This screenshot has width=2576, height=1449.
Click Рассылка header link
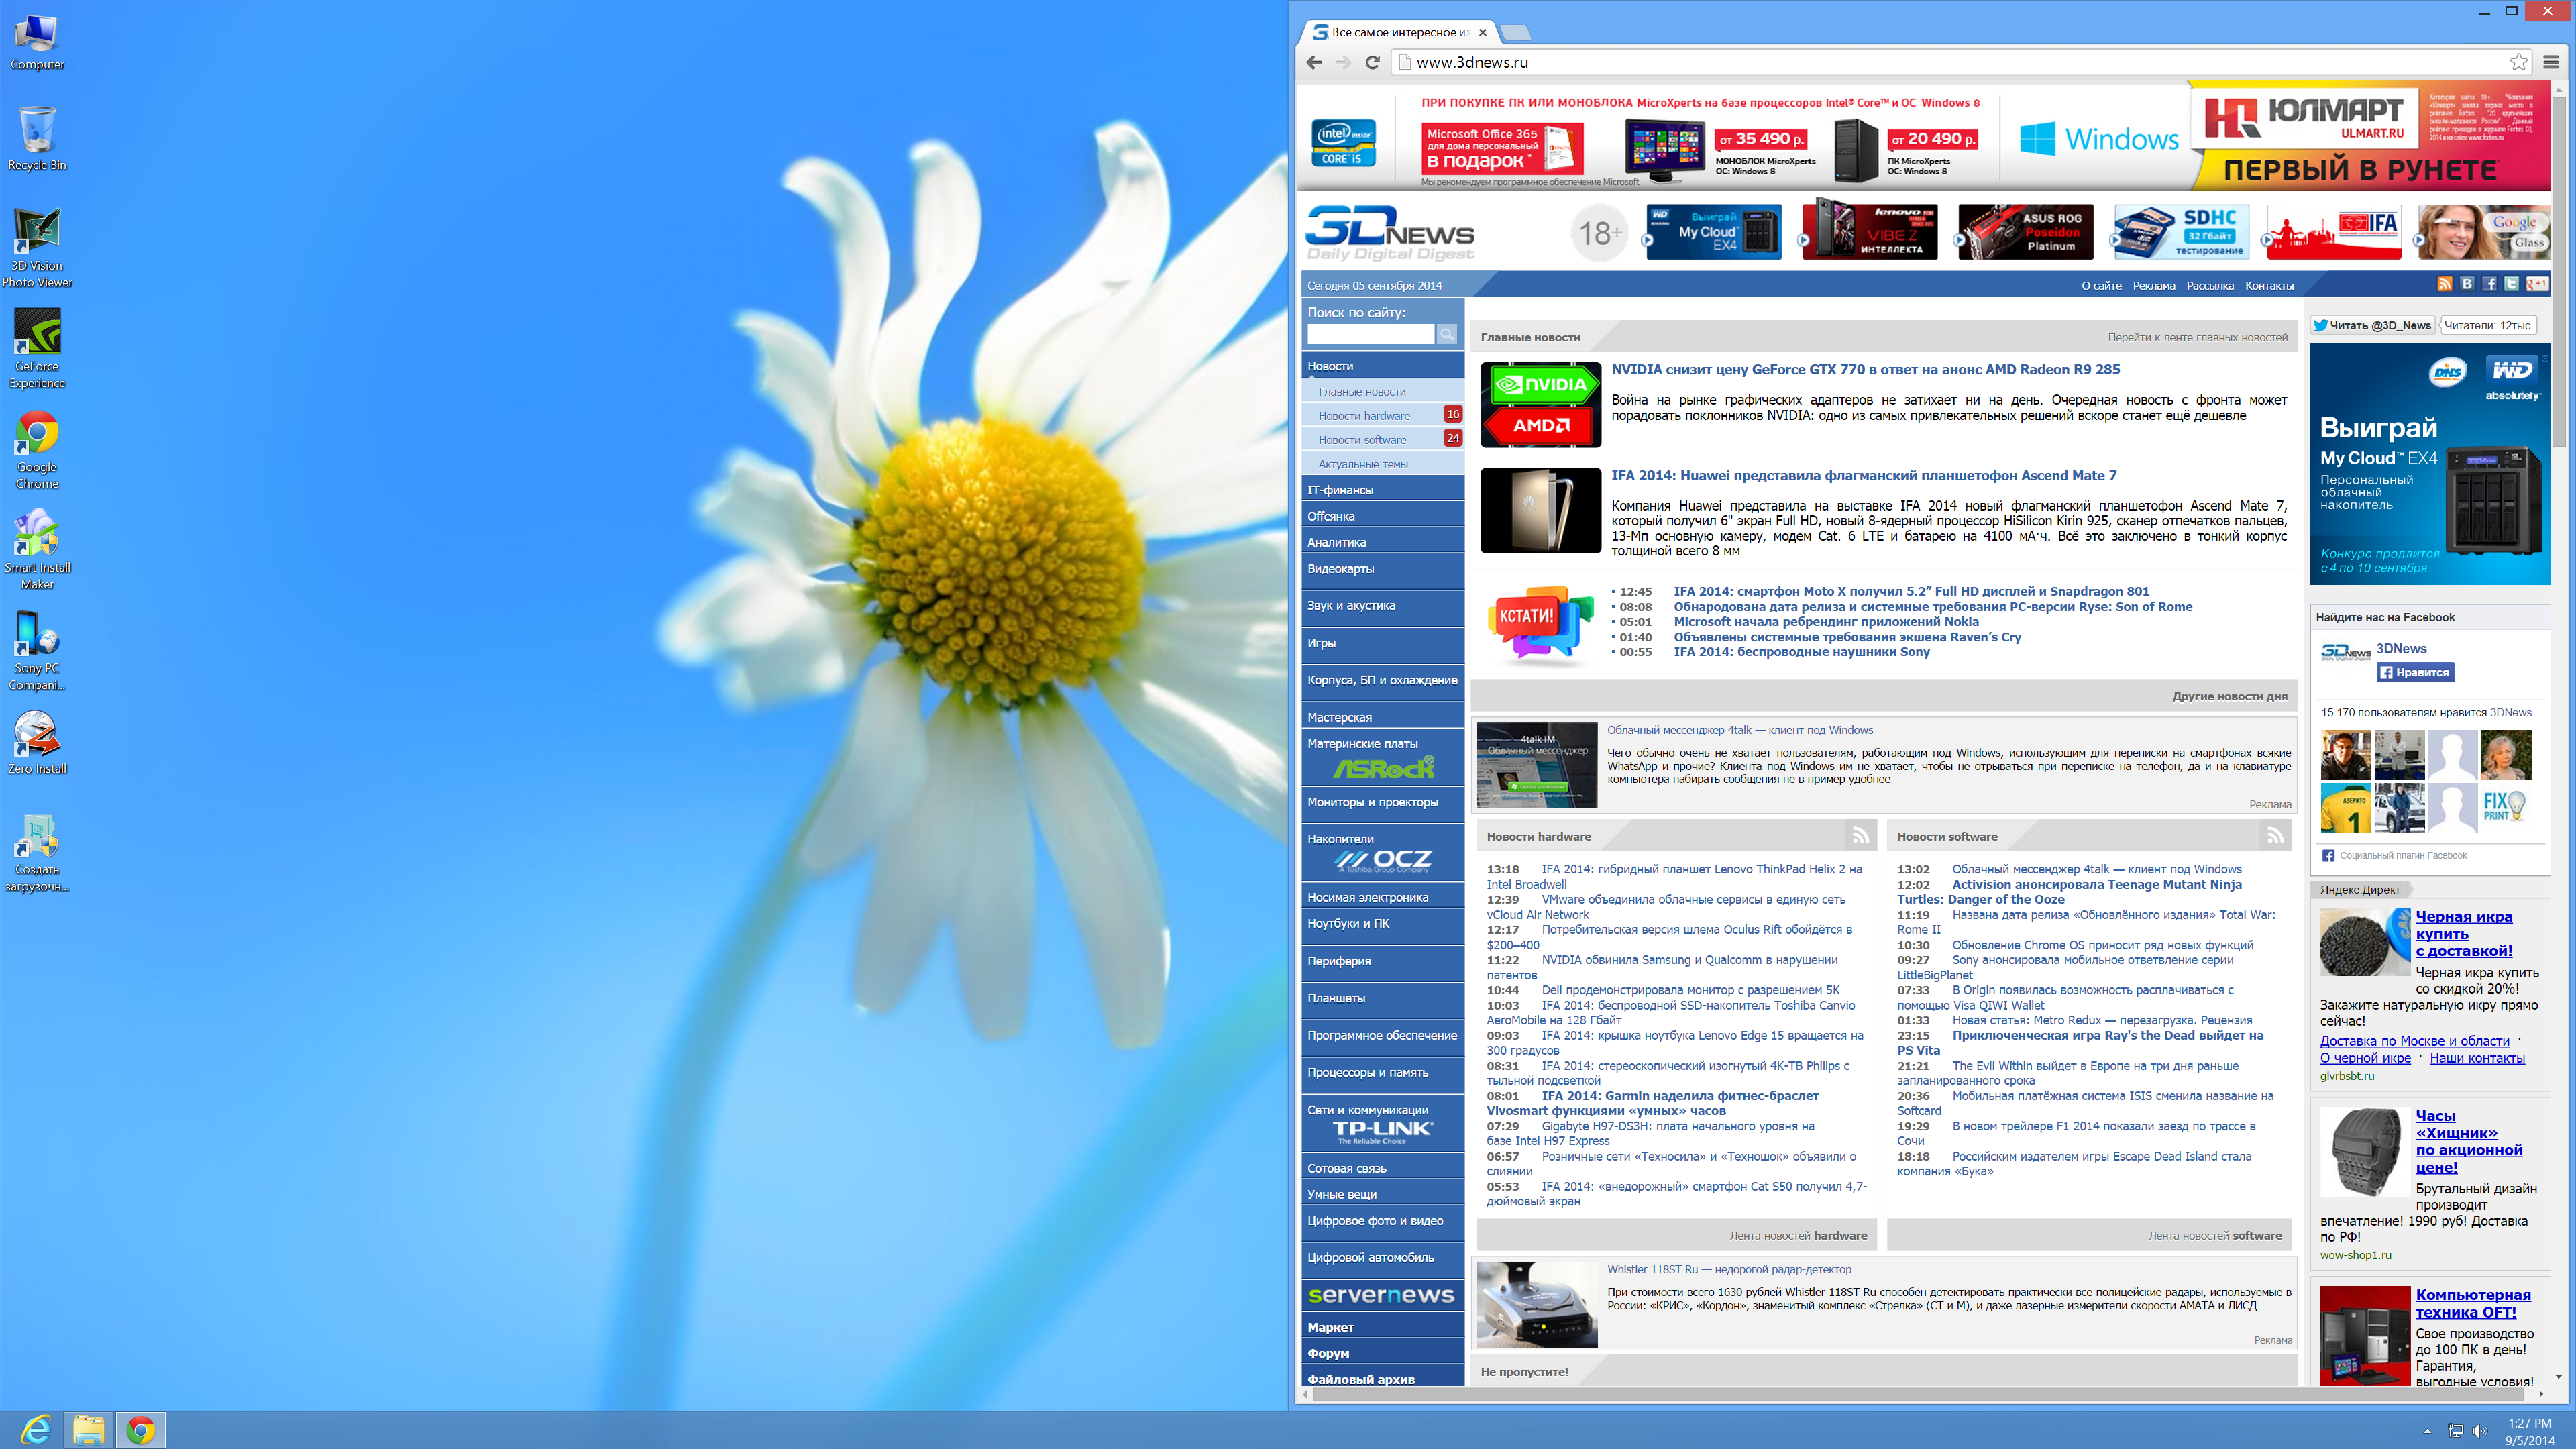point(2210,286)
